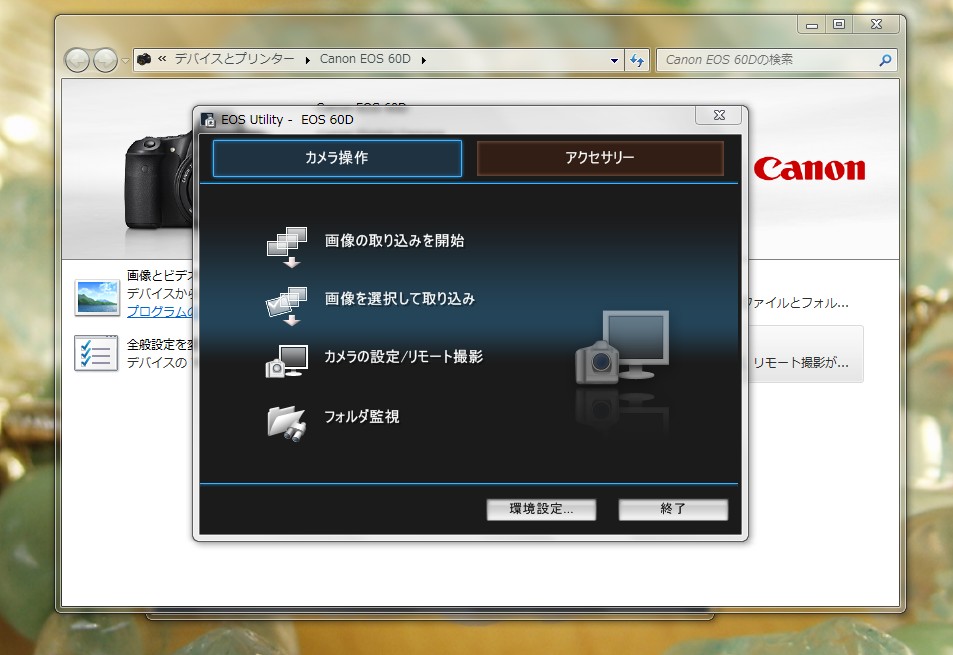The width and height of the screenshot is (953, 655).
Task: Click デバイスとプリンター in the breadcrumb
Action: (x=234, y=59)
